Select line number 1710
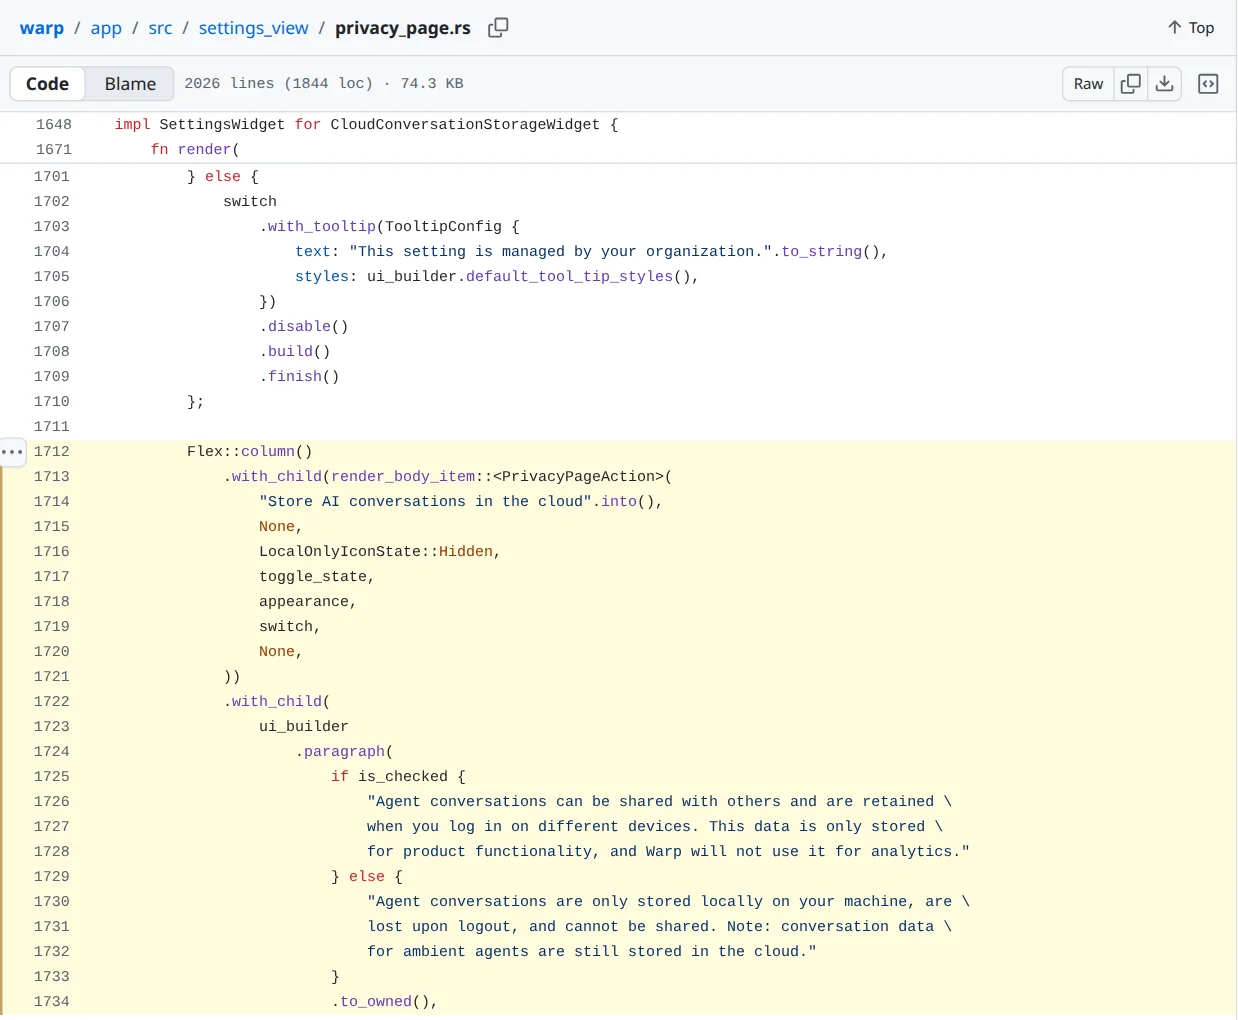1238x1020 pixels. 52,402
